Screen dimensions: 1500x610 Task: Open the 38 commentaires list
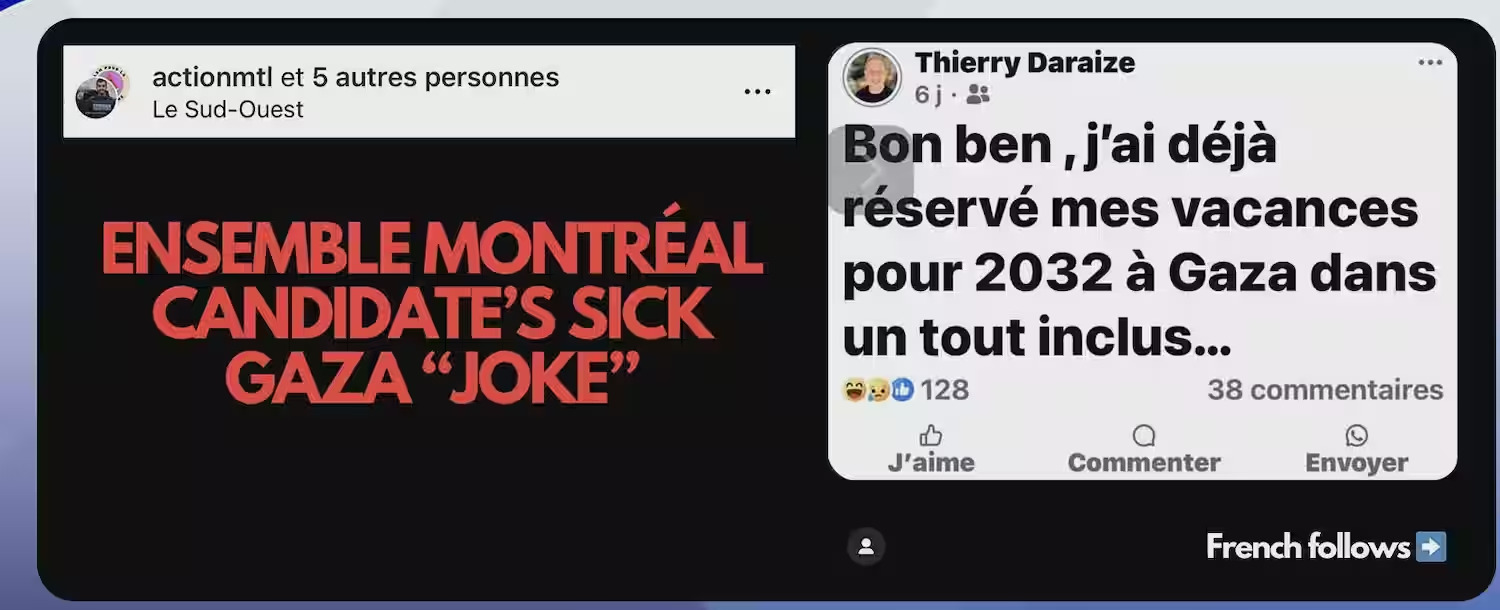tap(1325, 390)
